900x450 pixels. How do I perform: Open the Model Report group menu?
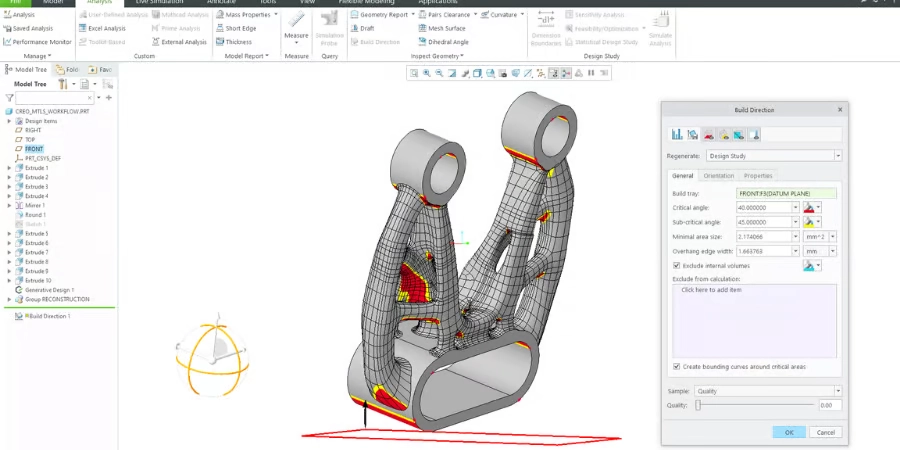point(246,56)
